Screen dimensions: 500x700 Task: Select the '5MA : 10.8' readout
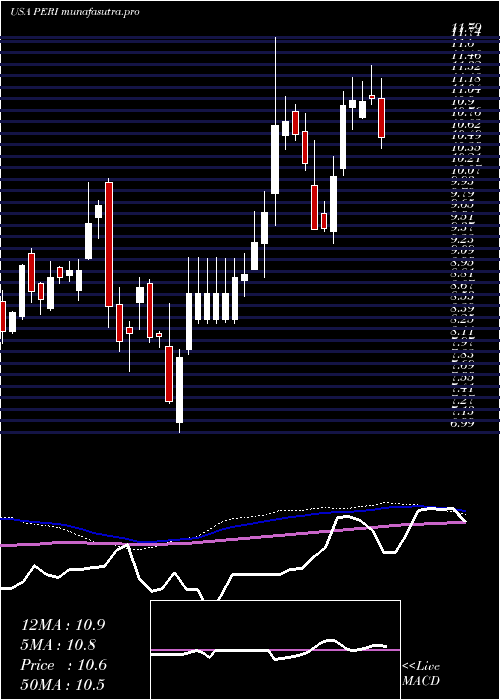60,645
